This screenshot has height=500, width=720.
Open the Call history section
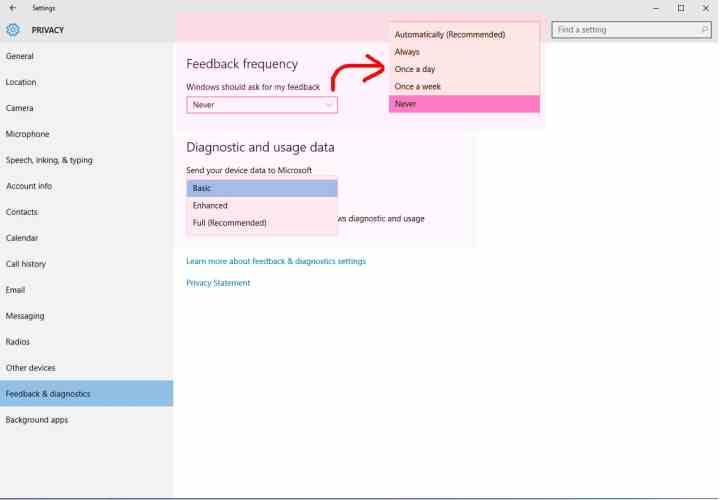pos(86,264)
